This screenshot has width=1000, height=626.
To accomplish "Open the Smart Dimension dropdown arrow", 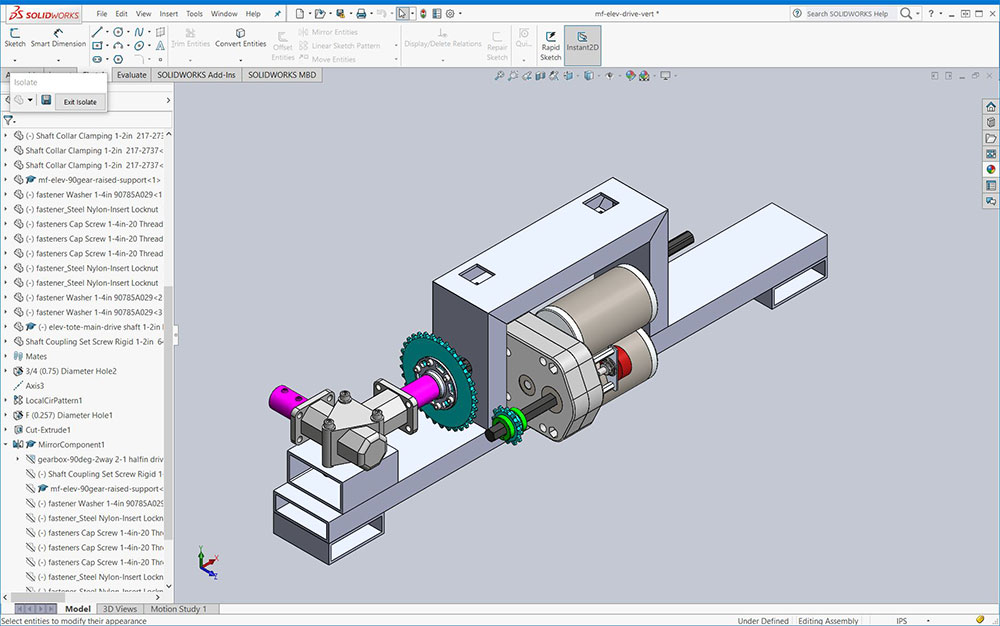I will click(x=58, y=59).
